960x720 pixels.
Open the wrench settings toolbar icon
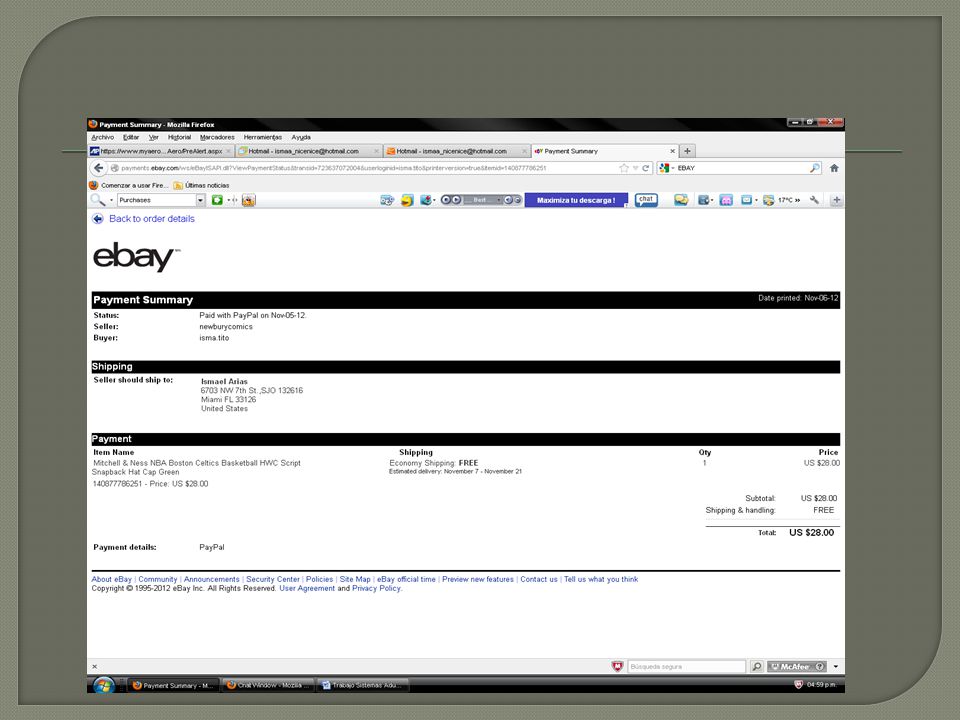[x=814, y=200]
